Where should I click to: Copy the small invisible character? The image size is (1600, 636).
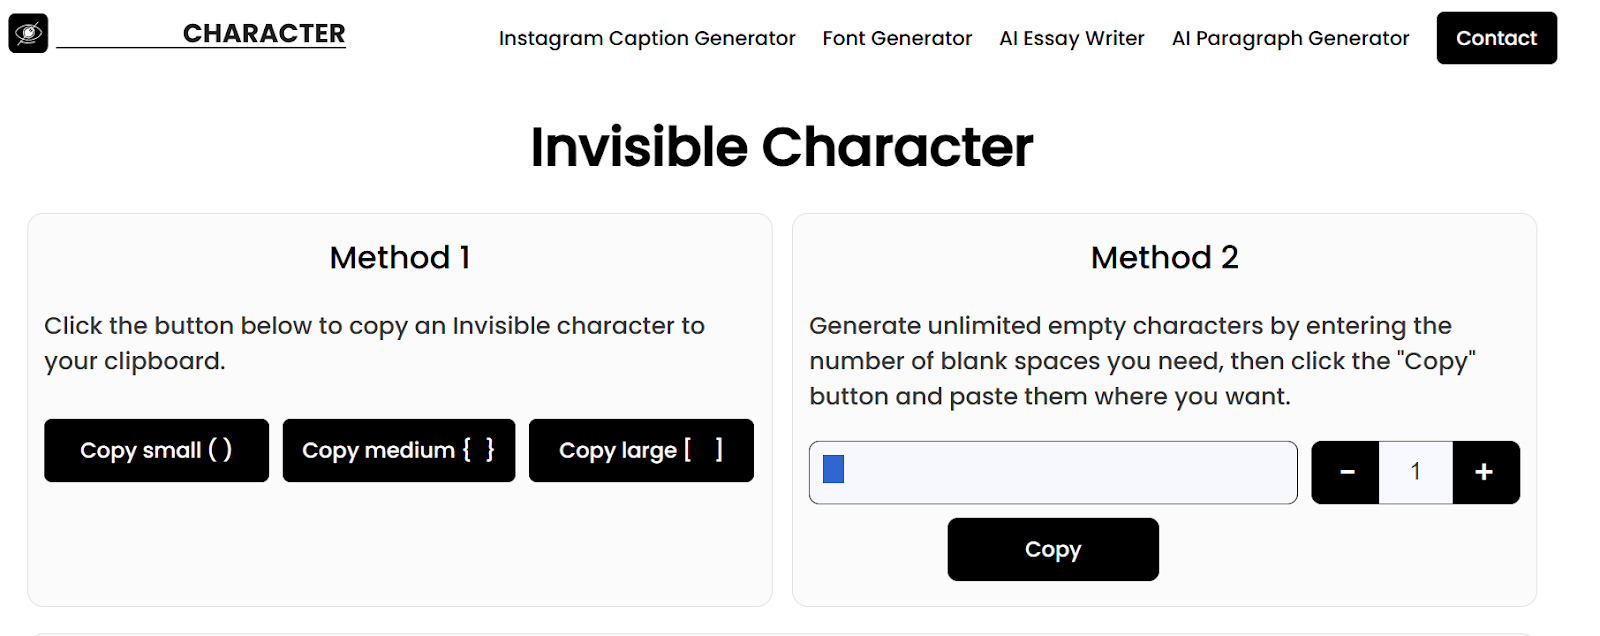[x=156, y=451]
